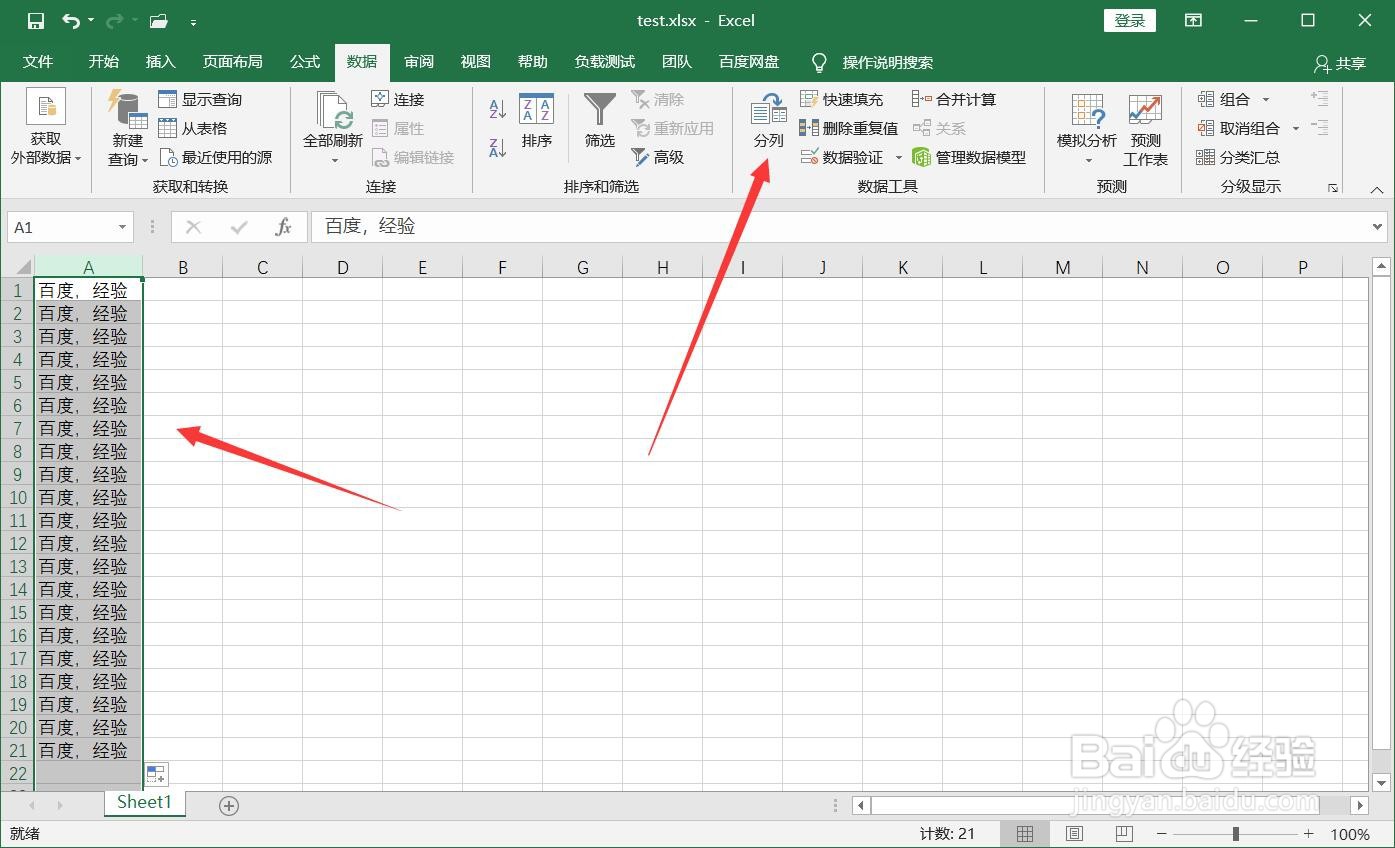The height and width of the screenshot is (848, 1395).
Task: Switch to the Page Layout (页面布局) tab
Action: point(233,62)
